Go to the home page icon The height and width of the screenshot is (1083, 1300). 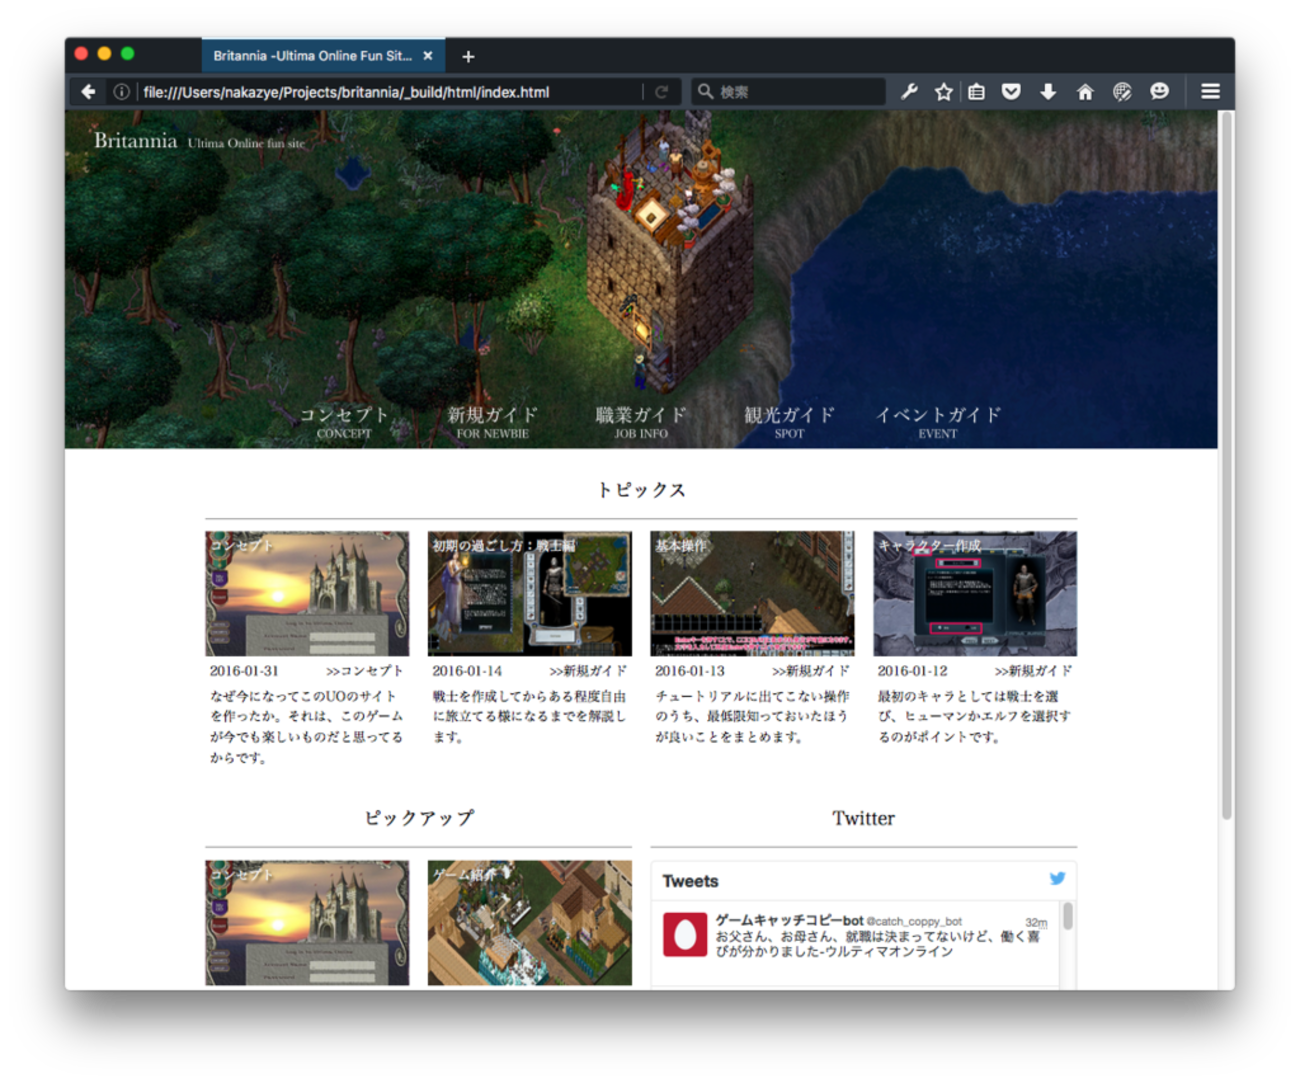tap(1085, 92)
